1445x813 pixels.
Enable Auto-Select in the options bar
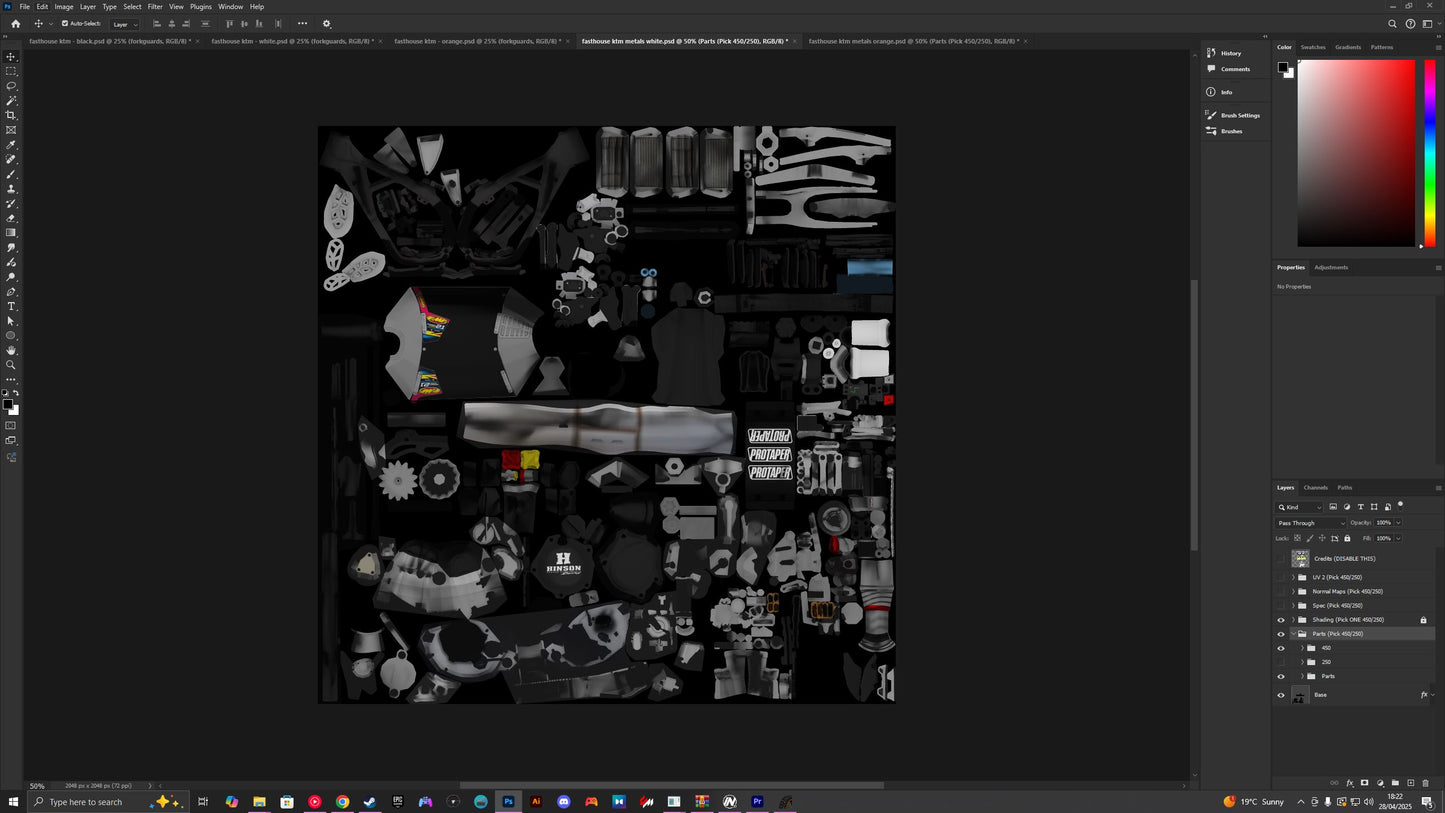64,23
